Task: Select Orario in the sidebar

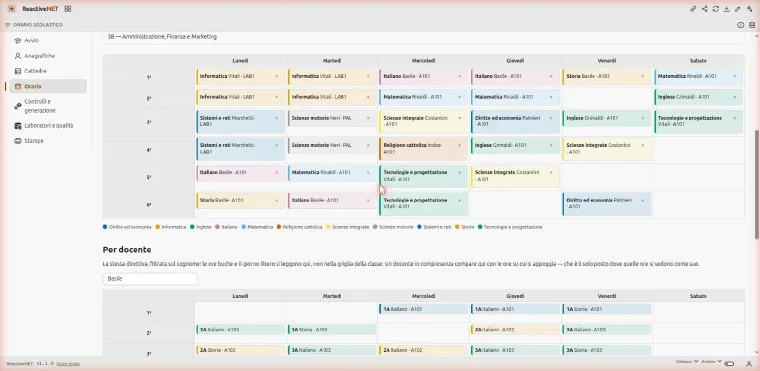Action: tap(48, 86)
